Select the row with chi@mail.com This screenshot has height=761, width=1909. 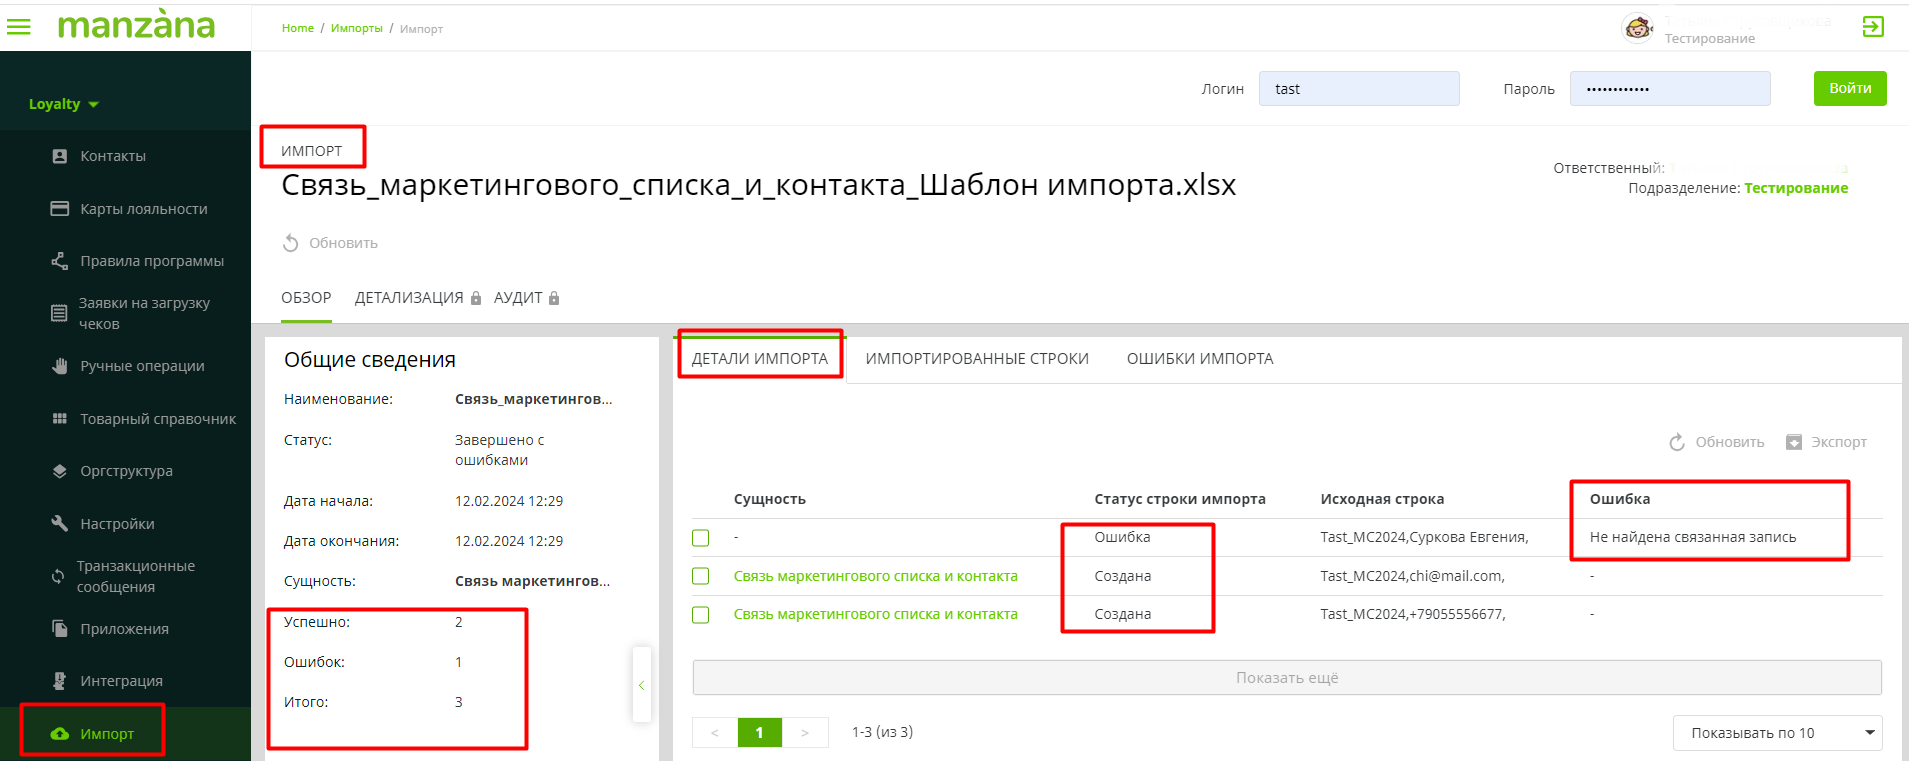(701, 576)
